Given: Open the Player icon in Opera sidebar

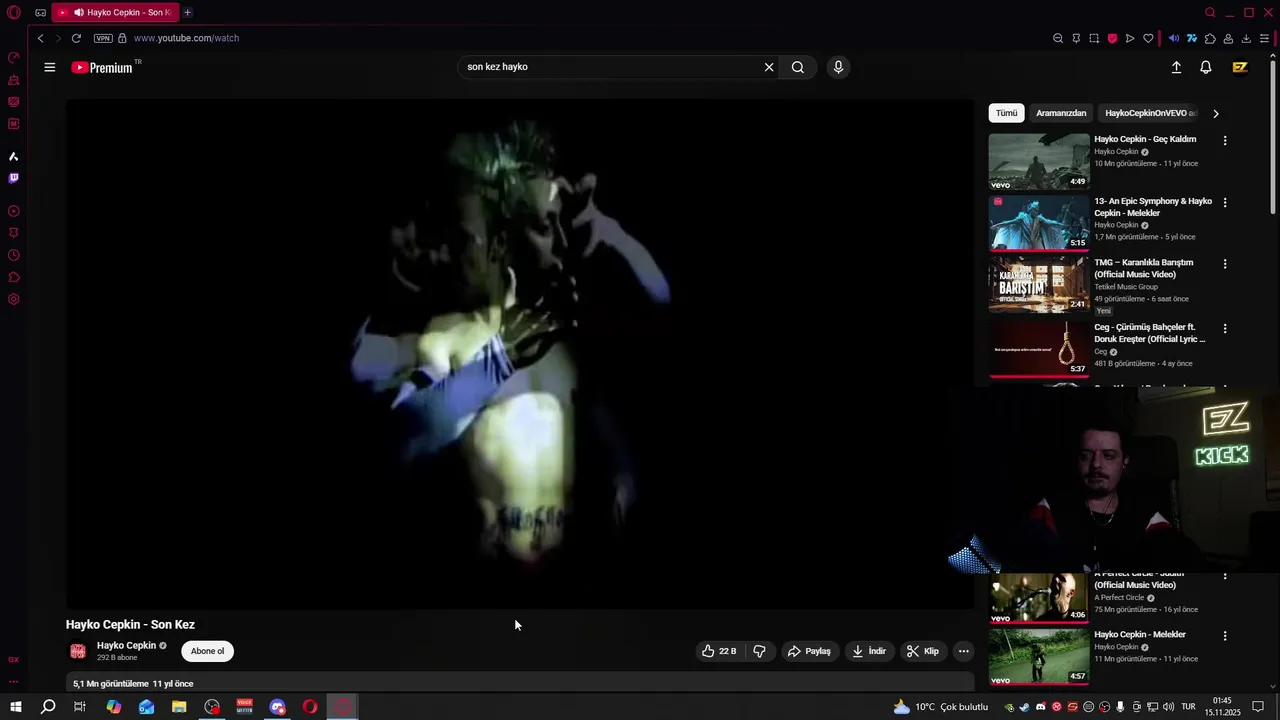Looking at the screenshot, I should (x=14, y=211).
